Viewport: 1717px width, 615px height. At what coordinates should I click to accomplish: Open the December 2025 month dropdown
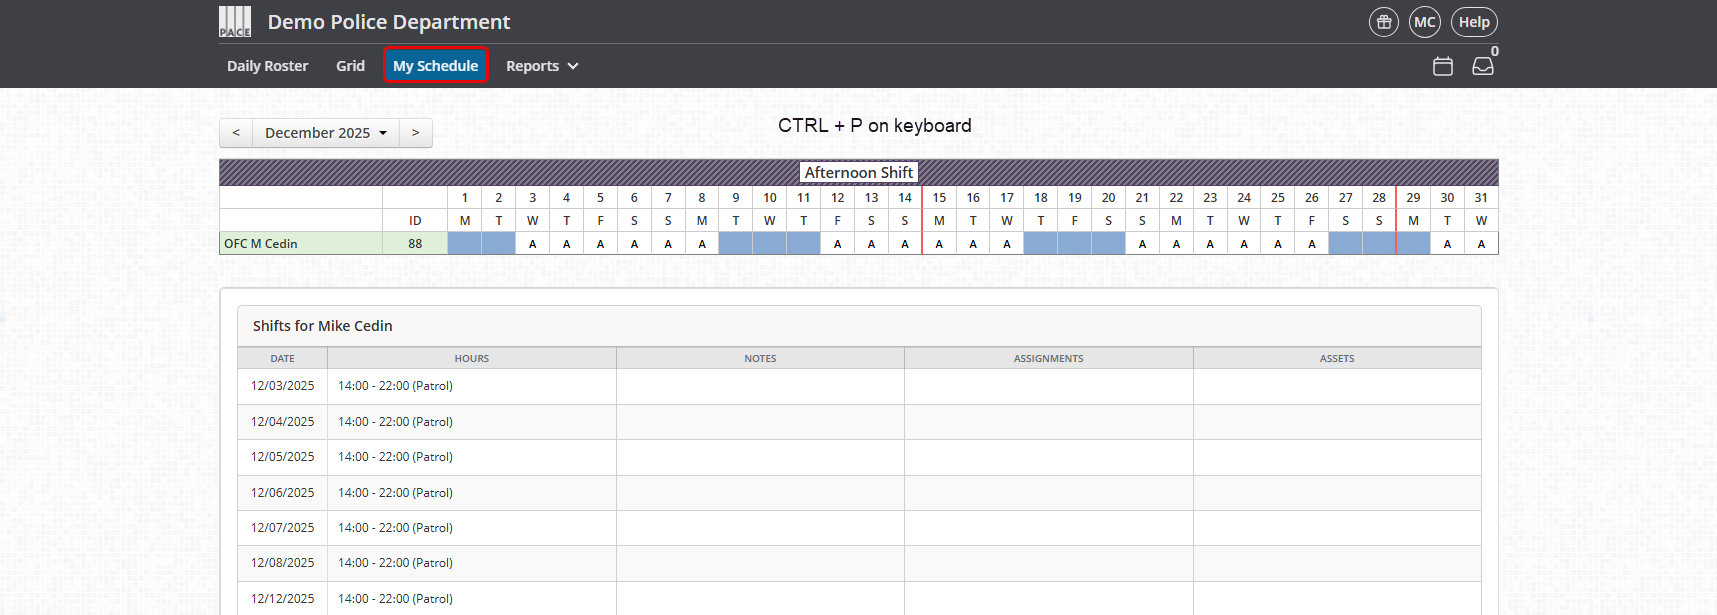click(x=326, y=133)
